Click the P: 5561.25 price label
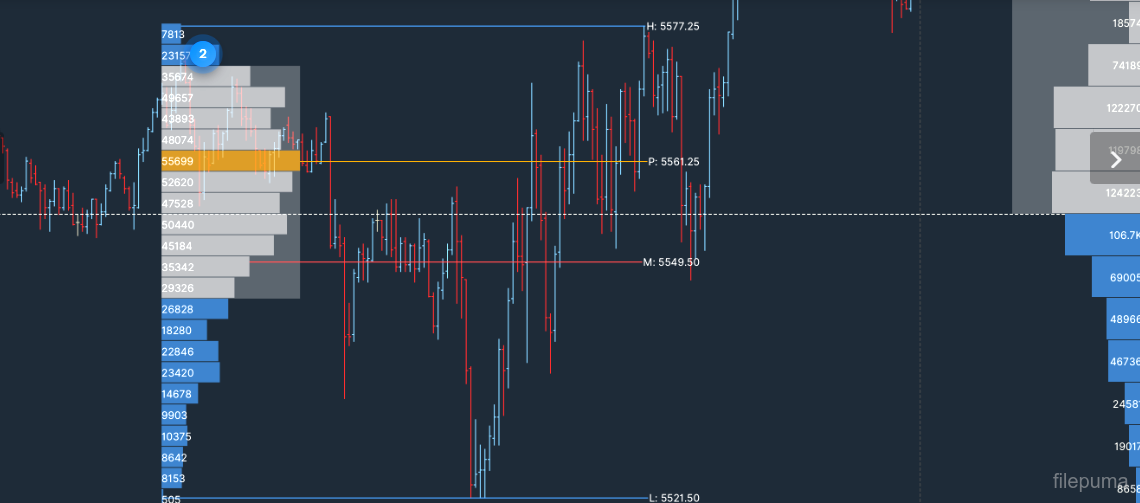 click(675, 162)
